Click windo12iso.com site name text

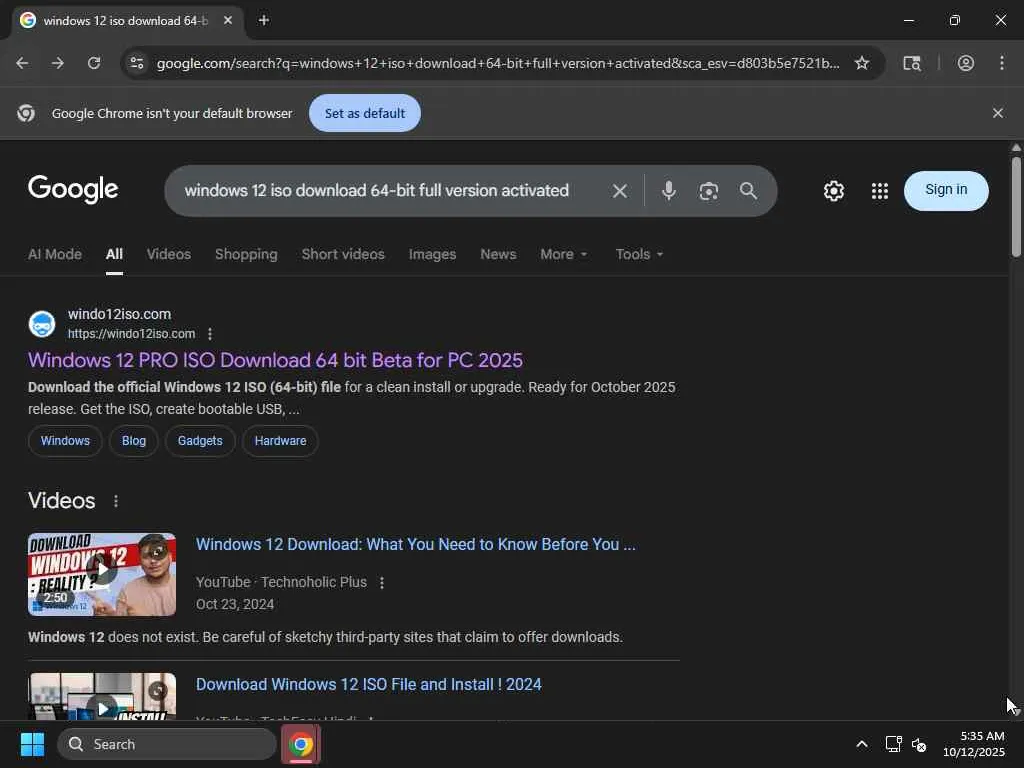(x=120, y=314)
